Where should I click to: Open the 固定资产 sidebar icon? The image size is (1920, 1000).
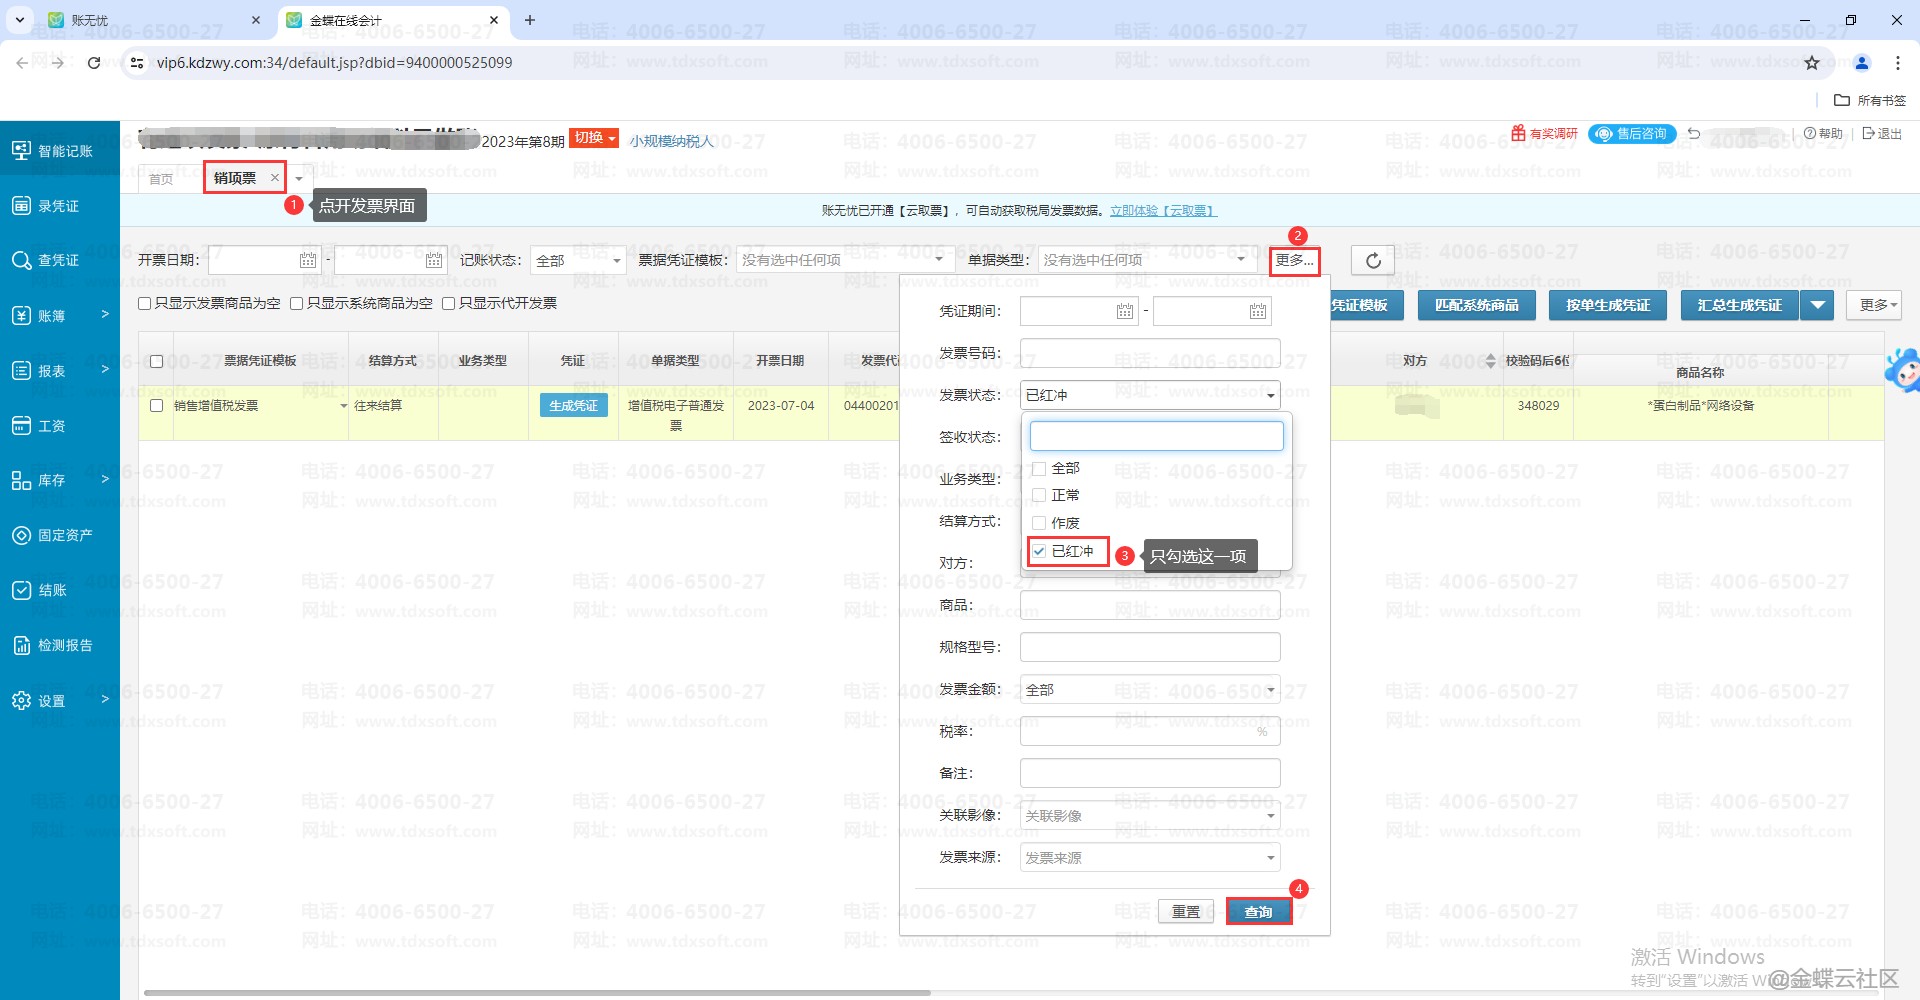click(x=21, y=535)
